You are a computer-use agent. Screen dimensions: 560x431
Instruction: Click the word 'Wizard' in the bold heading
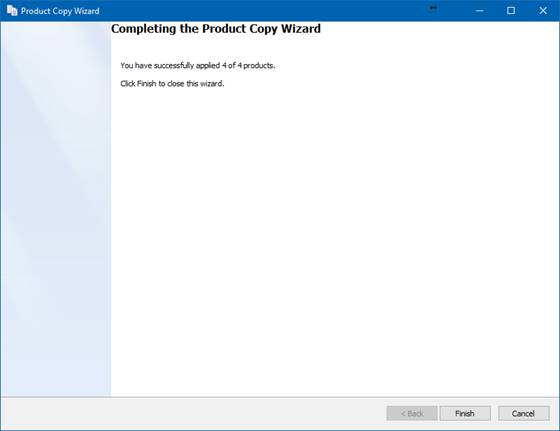click(x=301, y=28)
